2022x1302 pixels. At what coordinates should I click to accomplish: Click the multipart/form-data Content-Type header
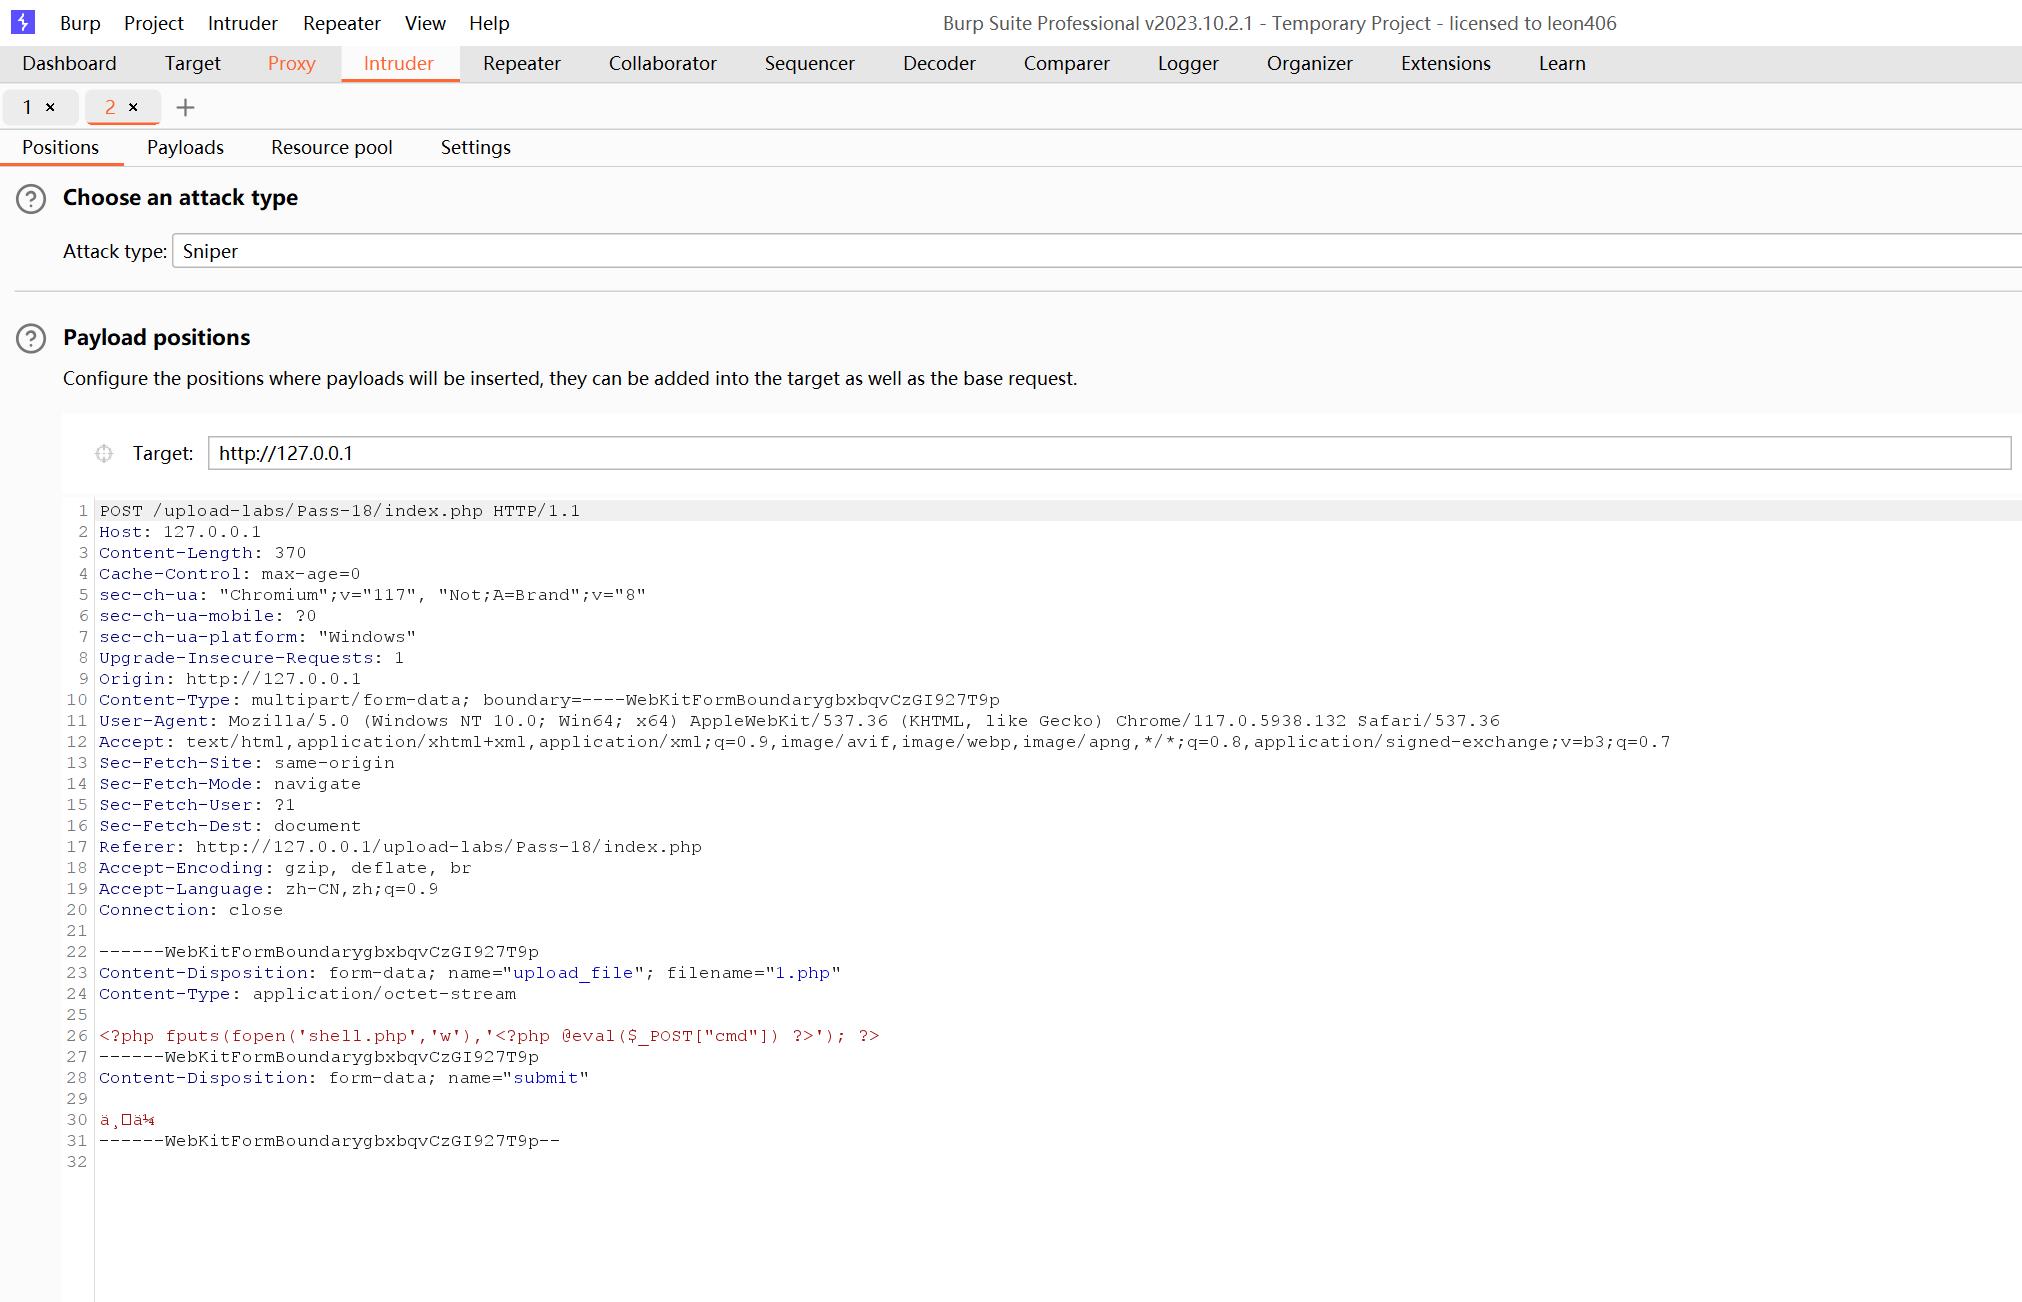(x=549, y=700)
